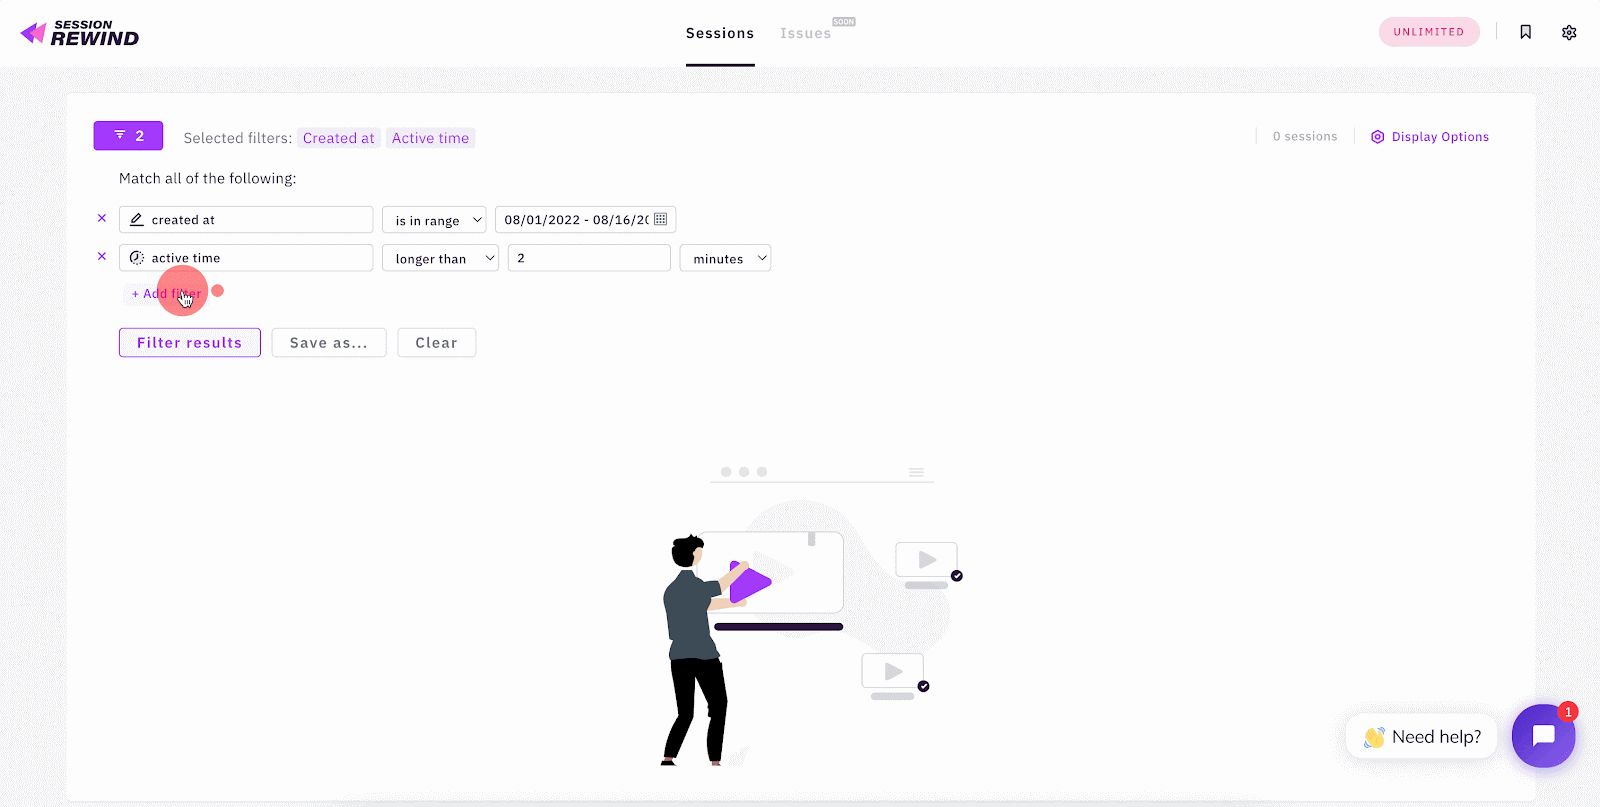Image resolution: width=1600 pixels, height=807 pixels.
Task: Switch to the Issues tab
Action: coord(805,33)
